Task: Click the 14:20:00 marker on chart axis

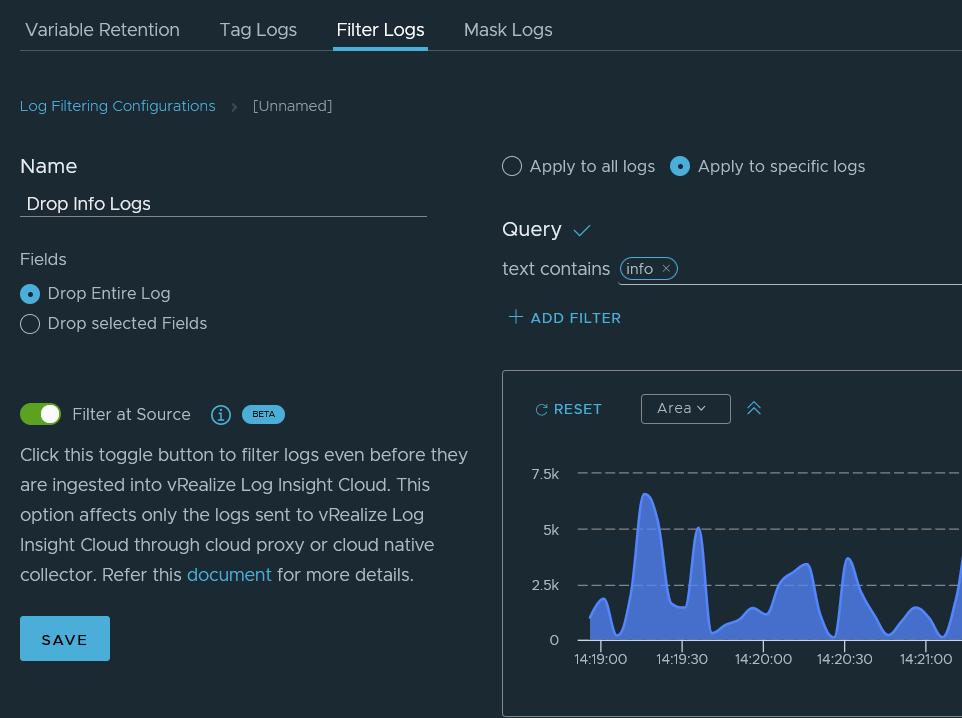Action: click(x=763, y=659)
